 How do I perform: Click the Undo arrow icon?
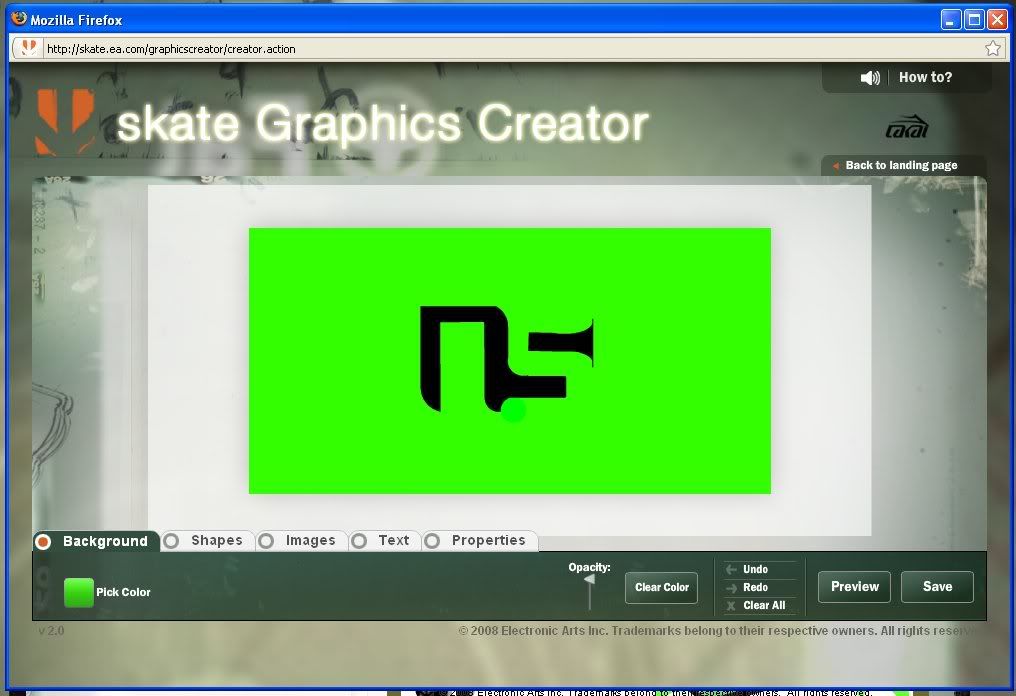(x=731, y=569)
